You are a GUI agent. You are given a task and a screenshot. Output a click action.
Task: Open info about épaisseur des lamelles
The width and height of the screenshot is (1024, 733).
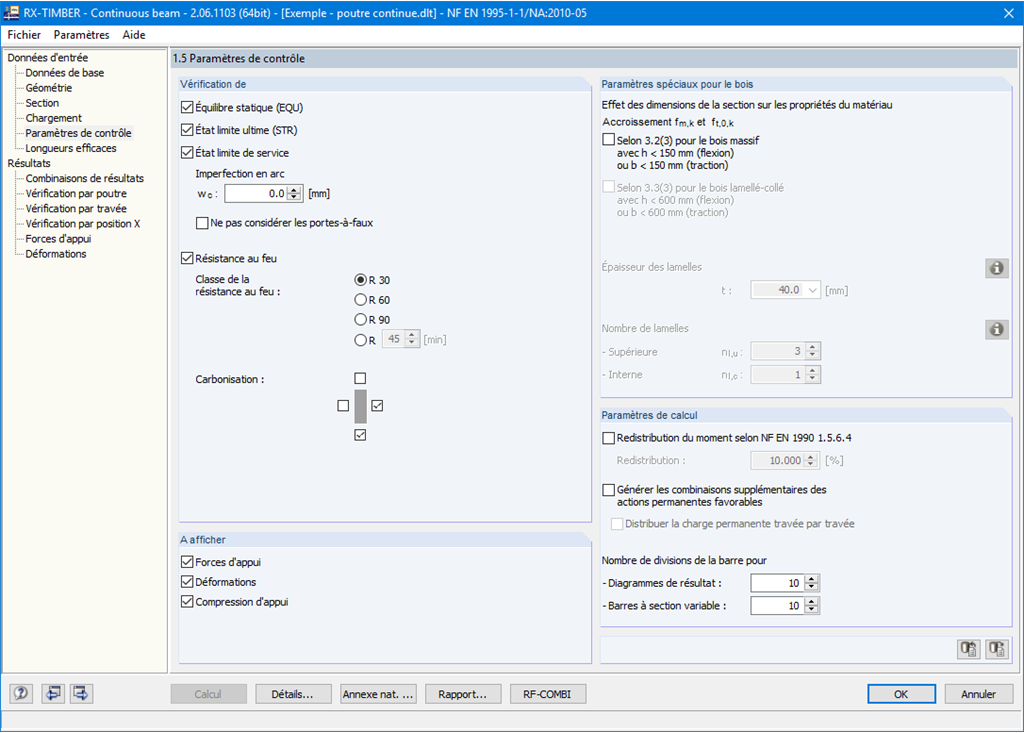tap(996, 268)
